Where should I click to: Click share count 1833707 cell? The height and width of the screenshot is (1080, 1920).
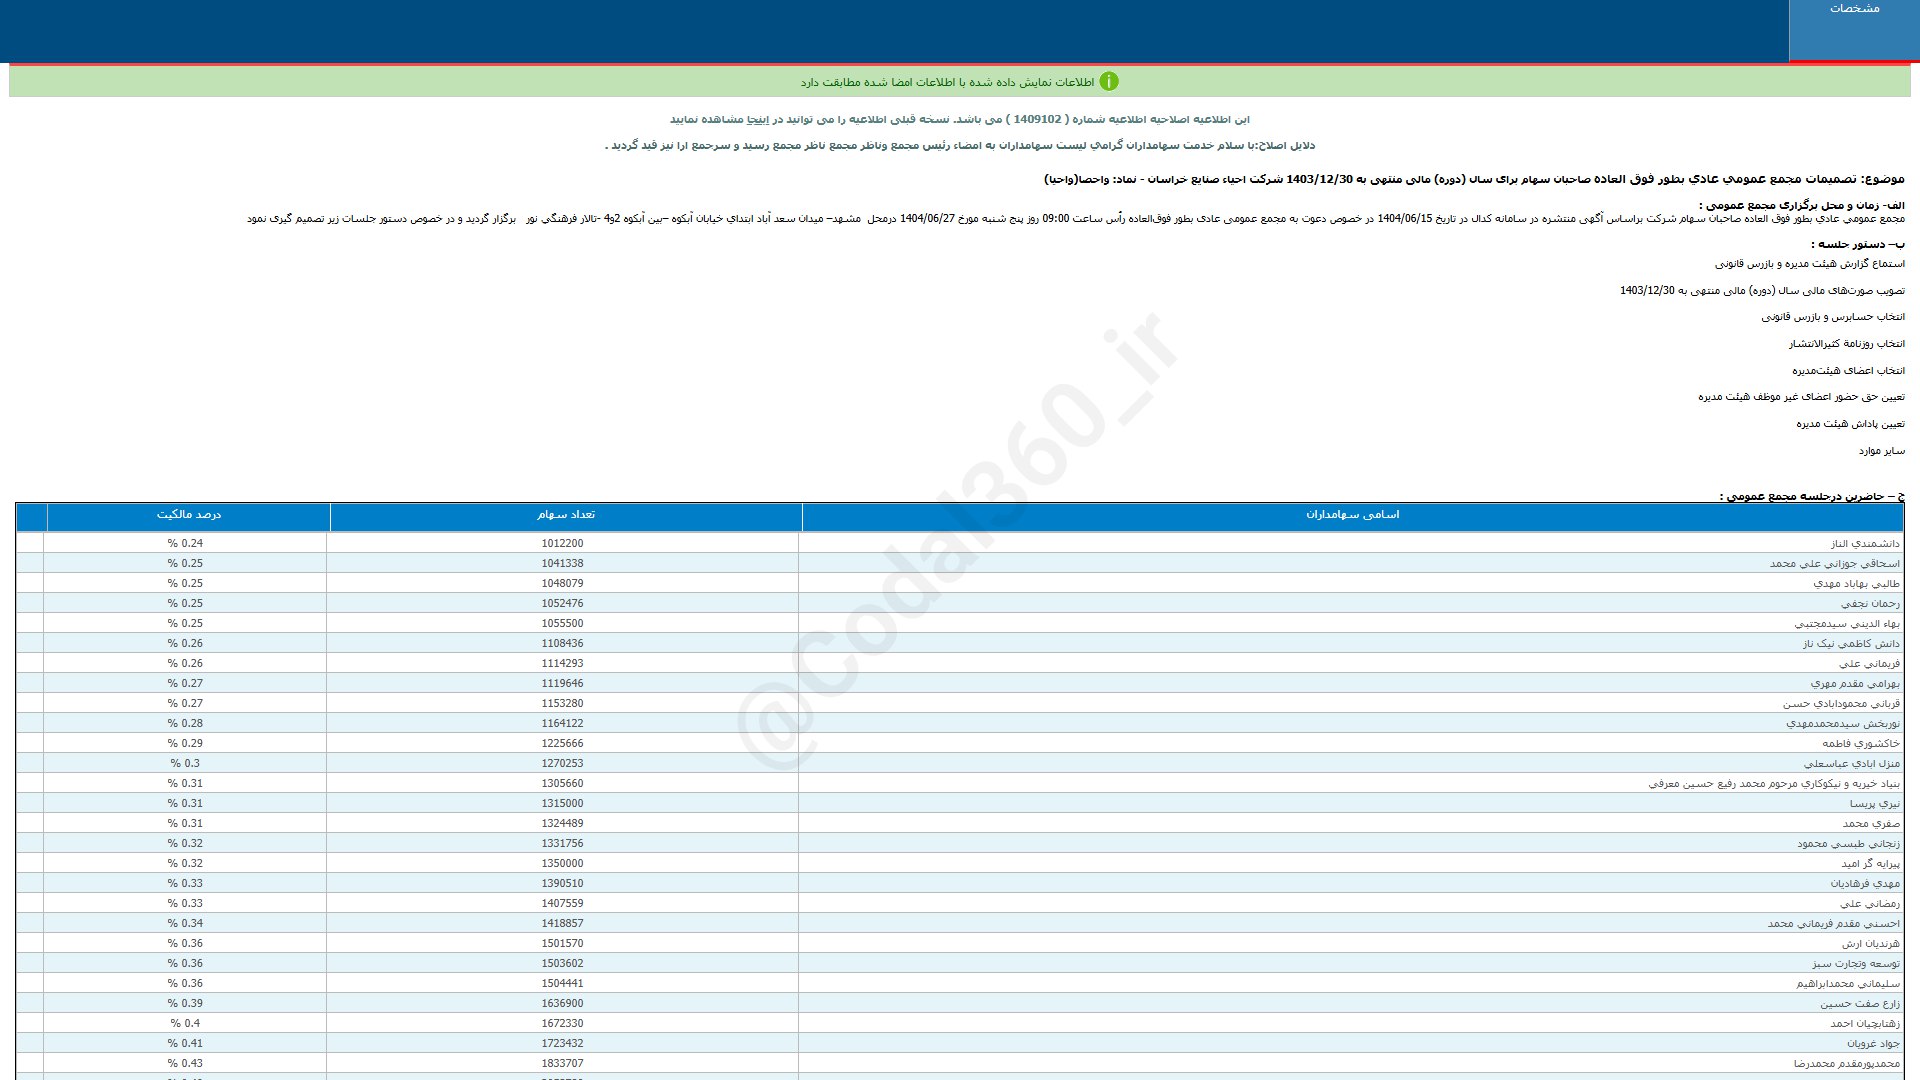click(x=562, y=1064)
